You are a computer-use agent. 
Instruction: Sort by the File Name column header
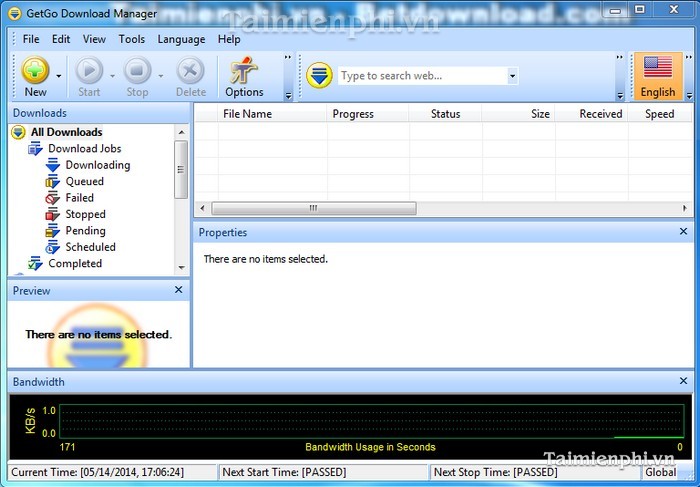(272, 114)
